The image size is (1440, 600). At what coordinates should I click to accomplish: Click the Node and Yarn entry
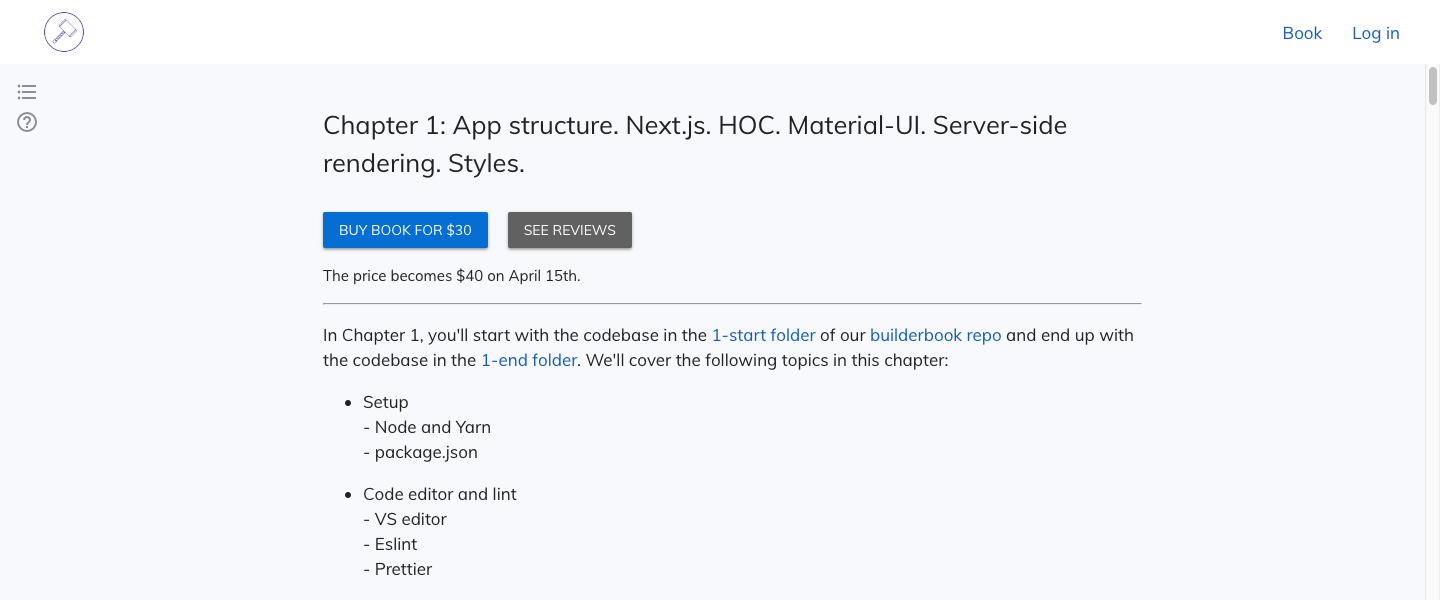pyautogui.click(x=427, y=427)
